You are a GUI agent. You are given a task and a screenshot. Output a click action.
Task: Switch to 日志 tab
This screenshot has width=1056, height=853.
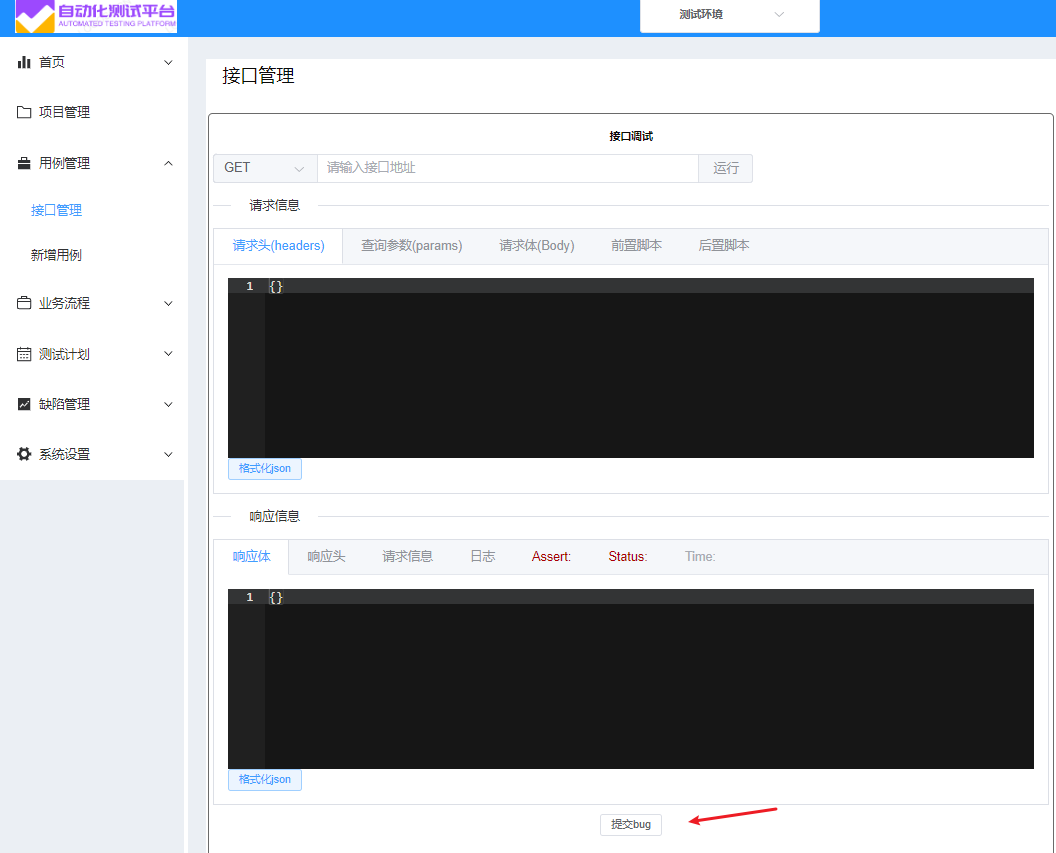(483, 557)
